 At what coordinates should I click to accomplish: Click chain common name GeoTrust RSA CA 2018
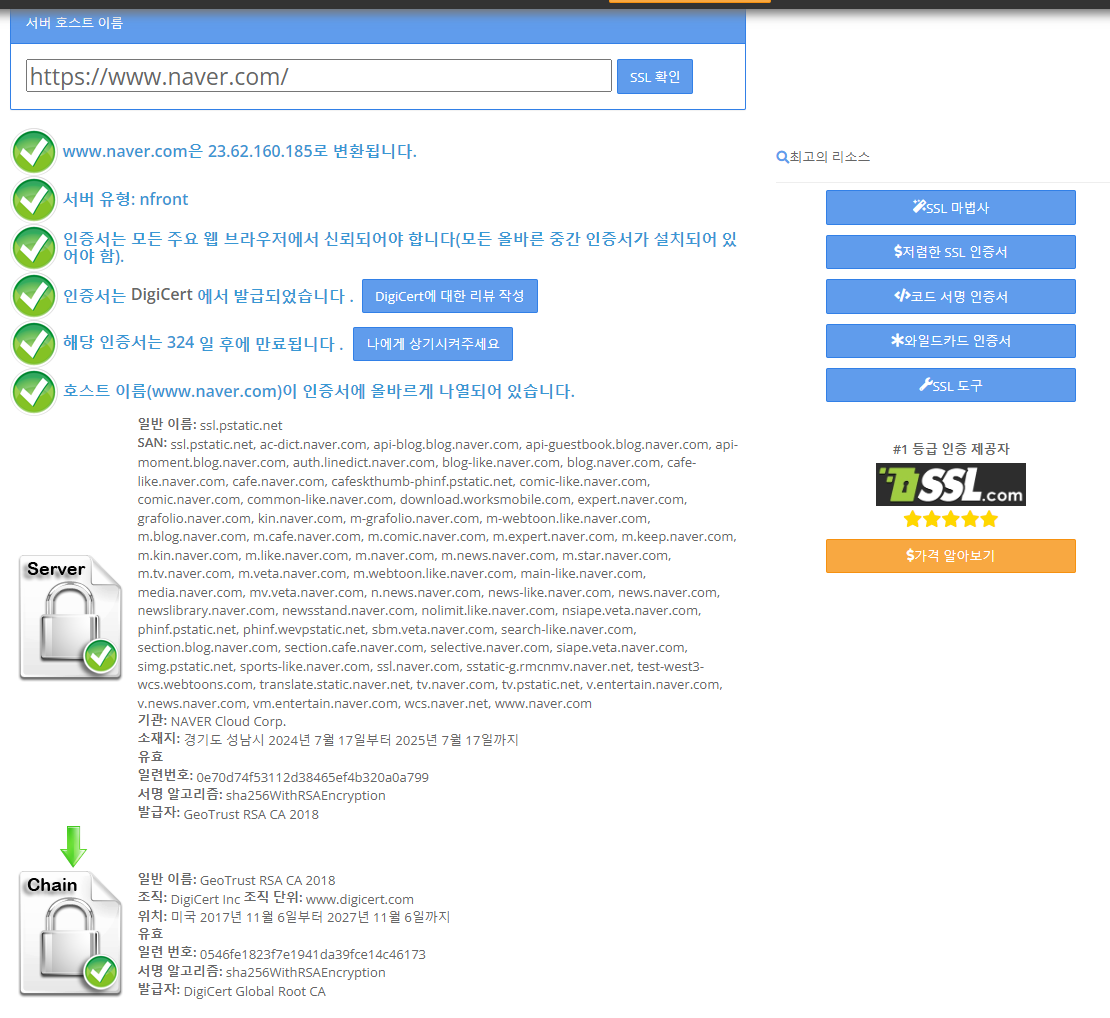pos(268,880)
